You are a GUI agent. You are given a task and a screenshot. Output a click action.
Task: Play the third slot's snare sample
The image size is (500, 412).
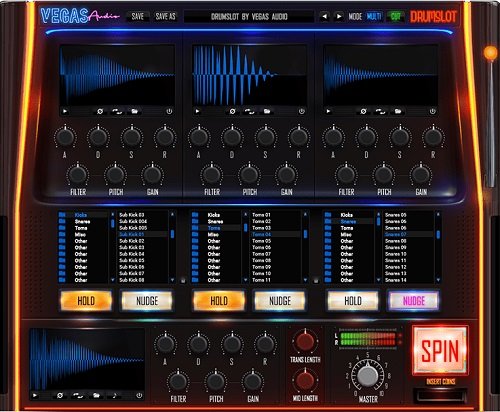coord(329,111)
